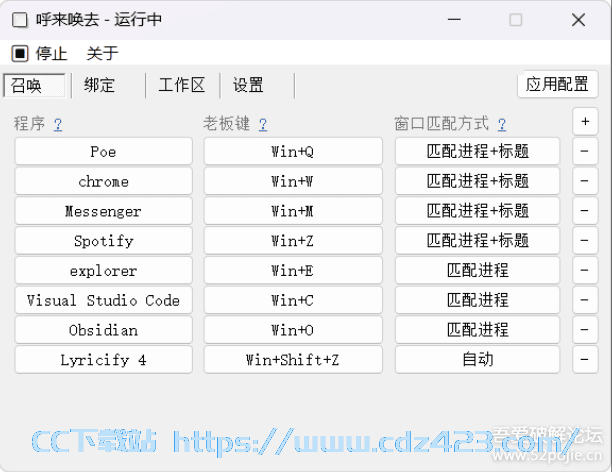The image size is (612, 472).
Task: Select the Lyricify 4 program button
Action: (103, 360)
